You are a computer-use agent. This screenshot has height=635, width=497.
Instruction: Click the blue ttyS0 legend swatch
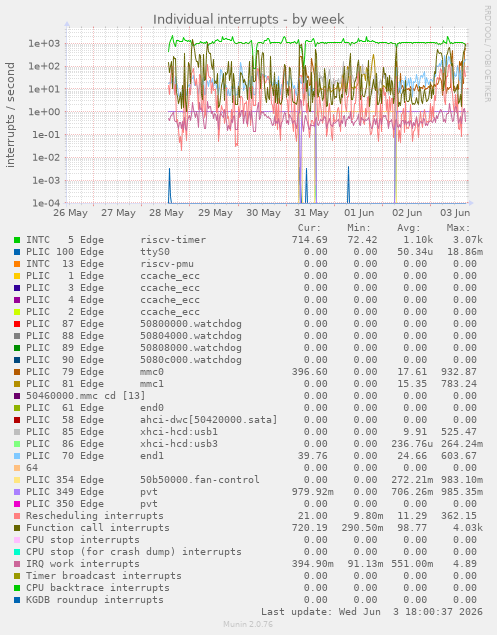[17, 252]
